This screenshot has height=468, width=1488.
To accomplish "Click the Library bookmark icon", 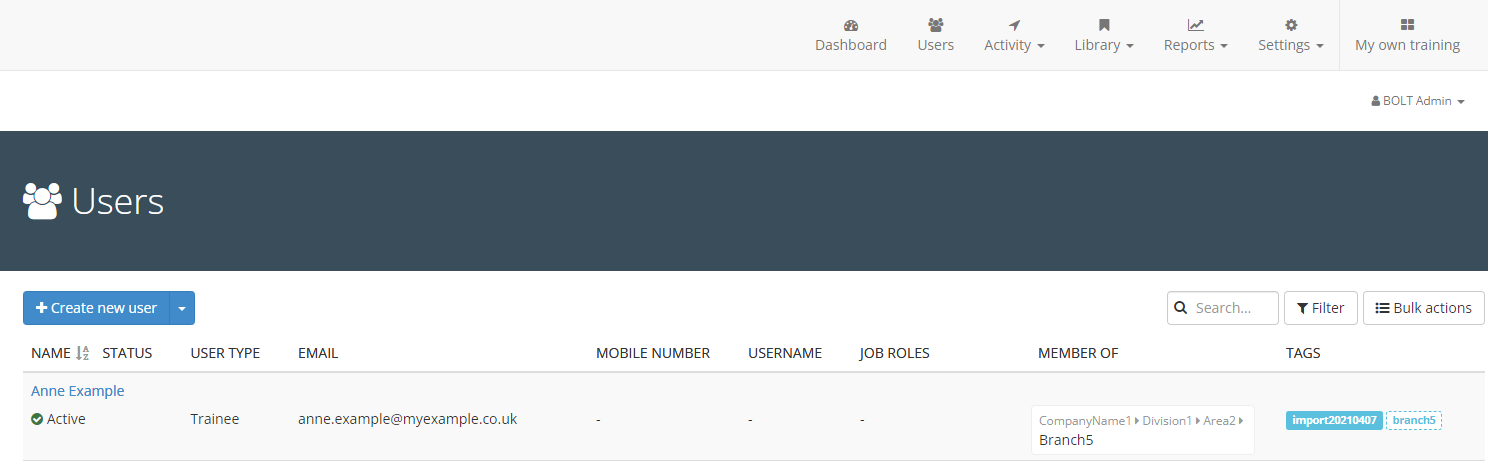I will 1104,25.
